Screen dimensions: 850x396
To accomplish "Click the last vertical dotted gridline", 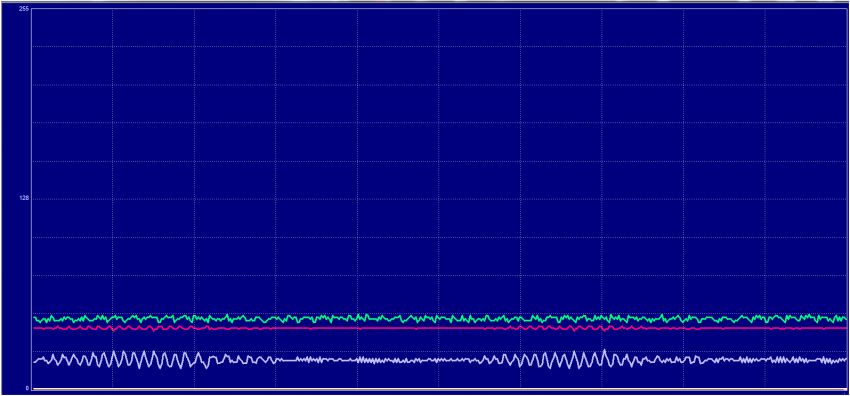I will pos(765,198).
